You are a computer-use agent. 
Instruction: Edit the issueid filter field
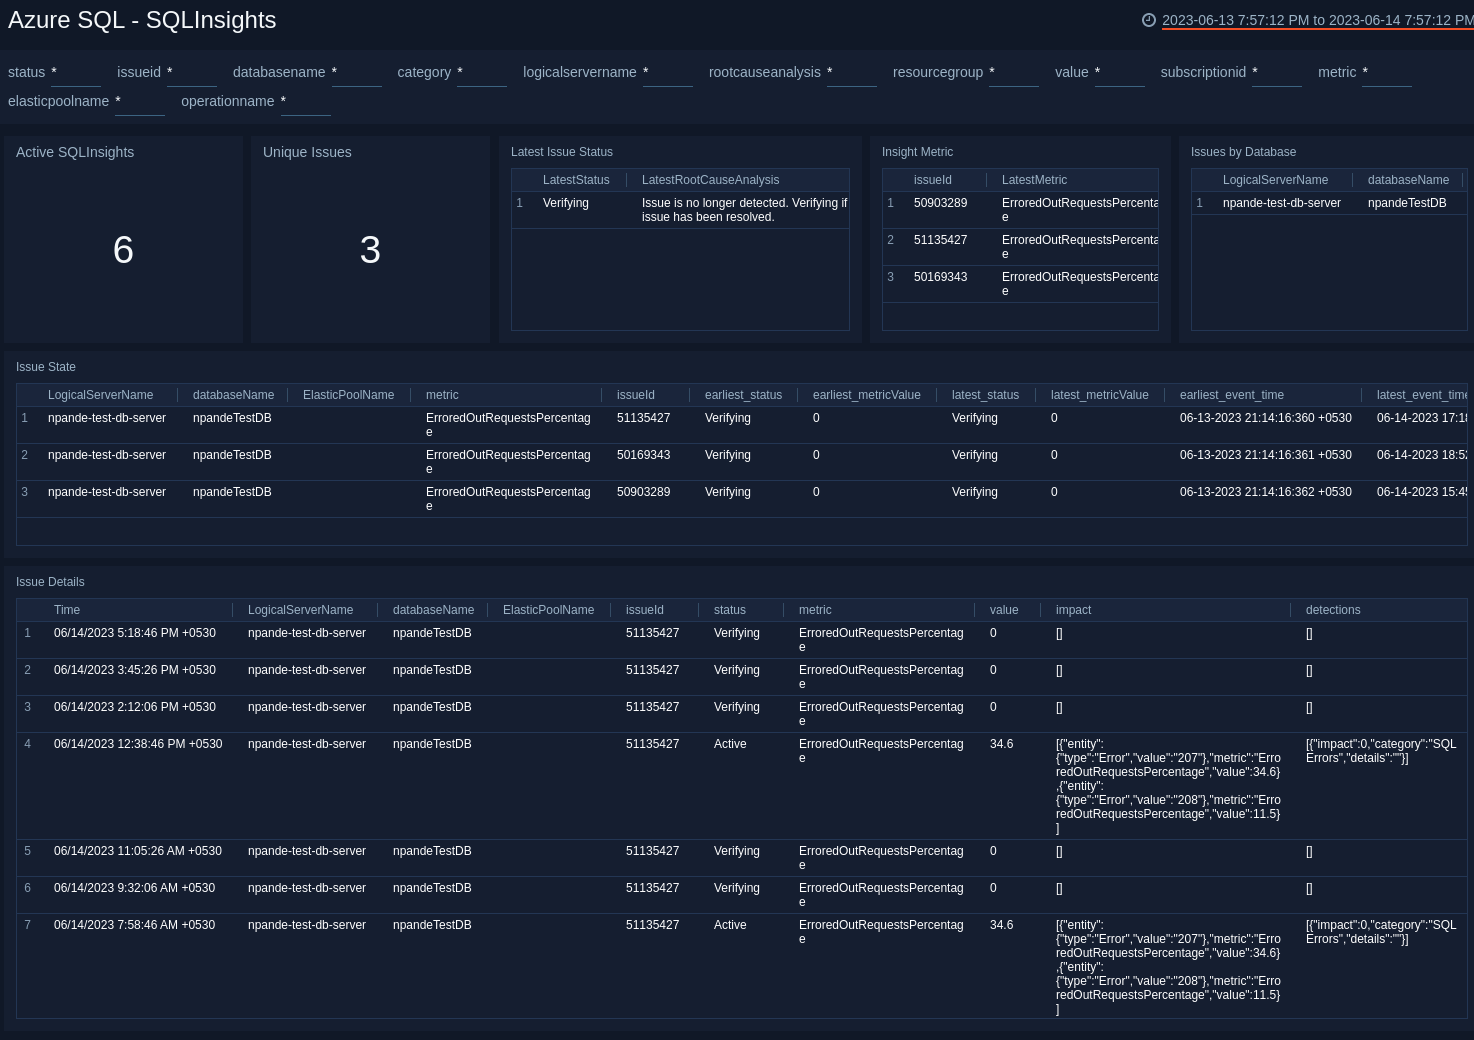[192, 73]
